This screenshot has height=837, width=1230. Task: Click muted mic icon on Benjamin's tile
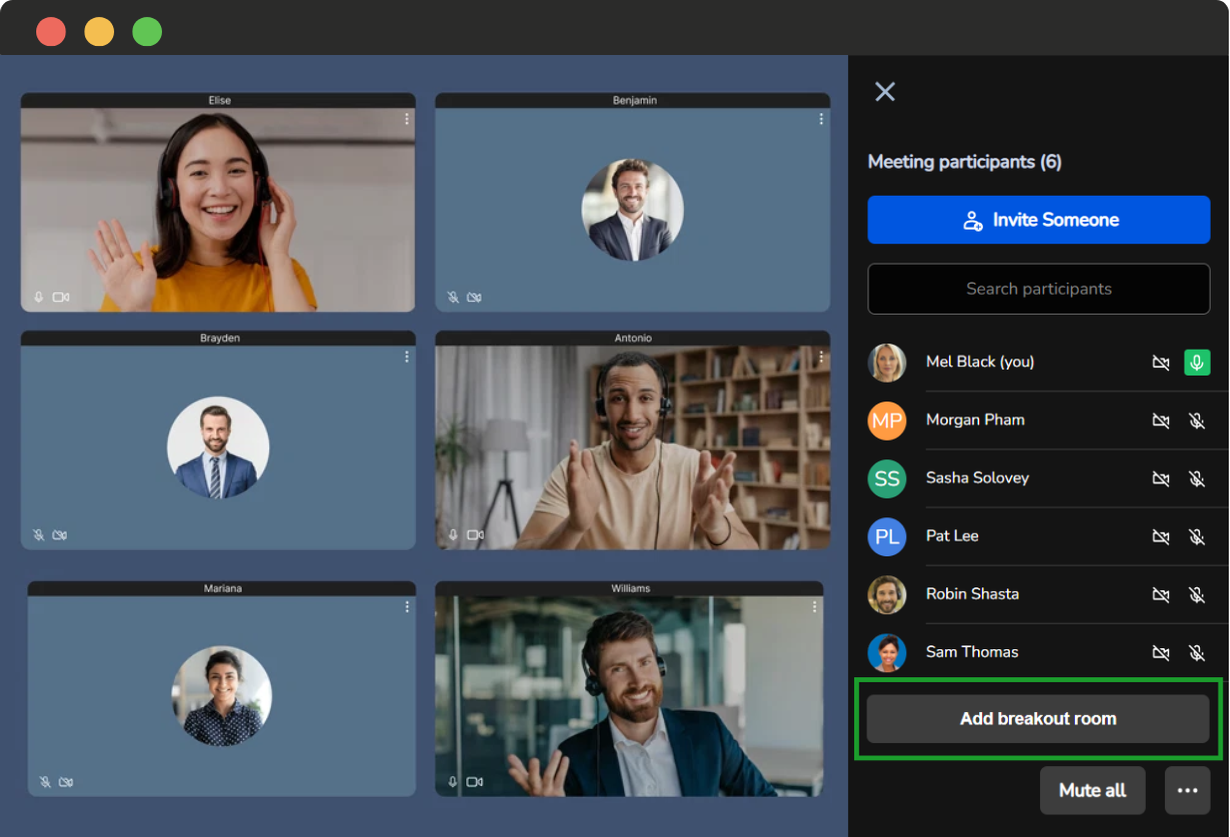click(x=453, y=297)
